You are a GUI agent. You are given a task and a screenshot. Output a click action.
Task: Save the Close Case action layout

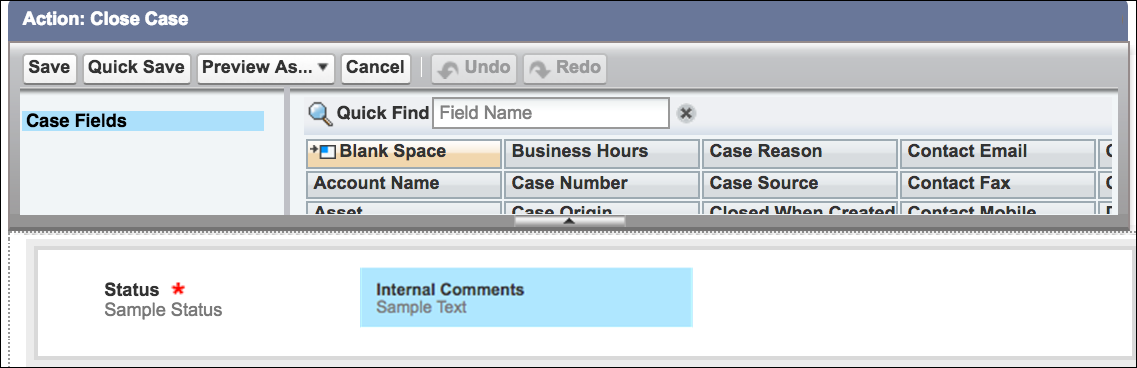pos(49,68)
